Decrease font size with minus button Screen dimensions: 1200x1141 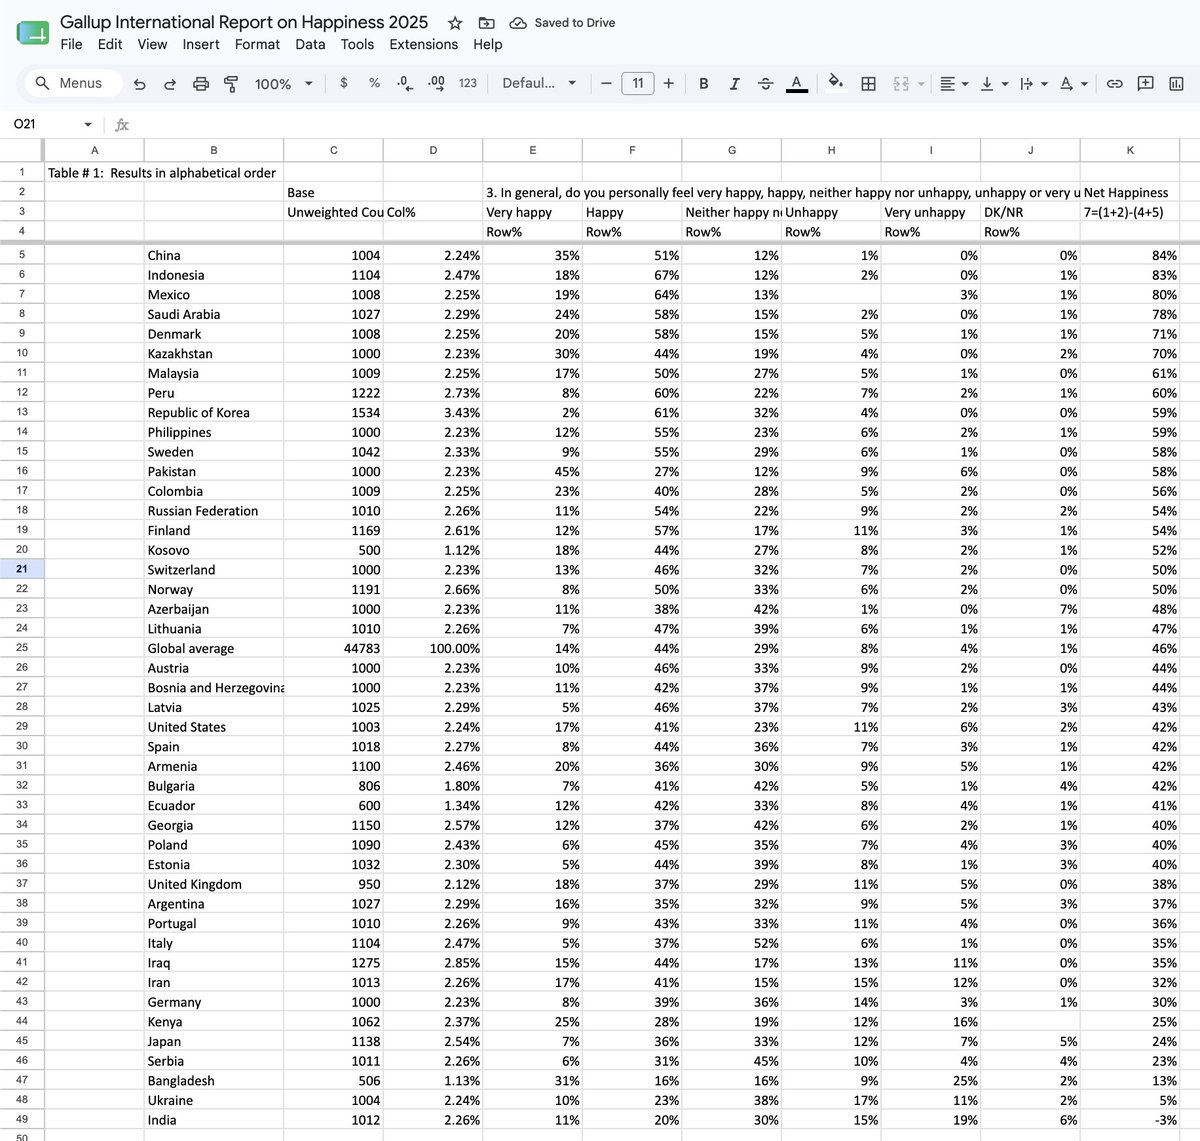(606, 83)
